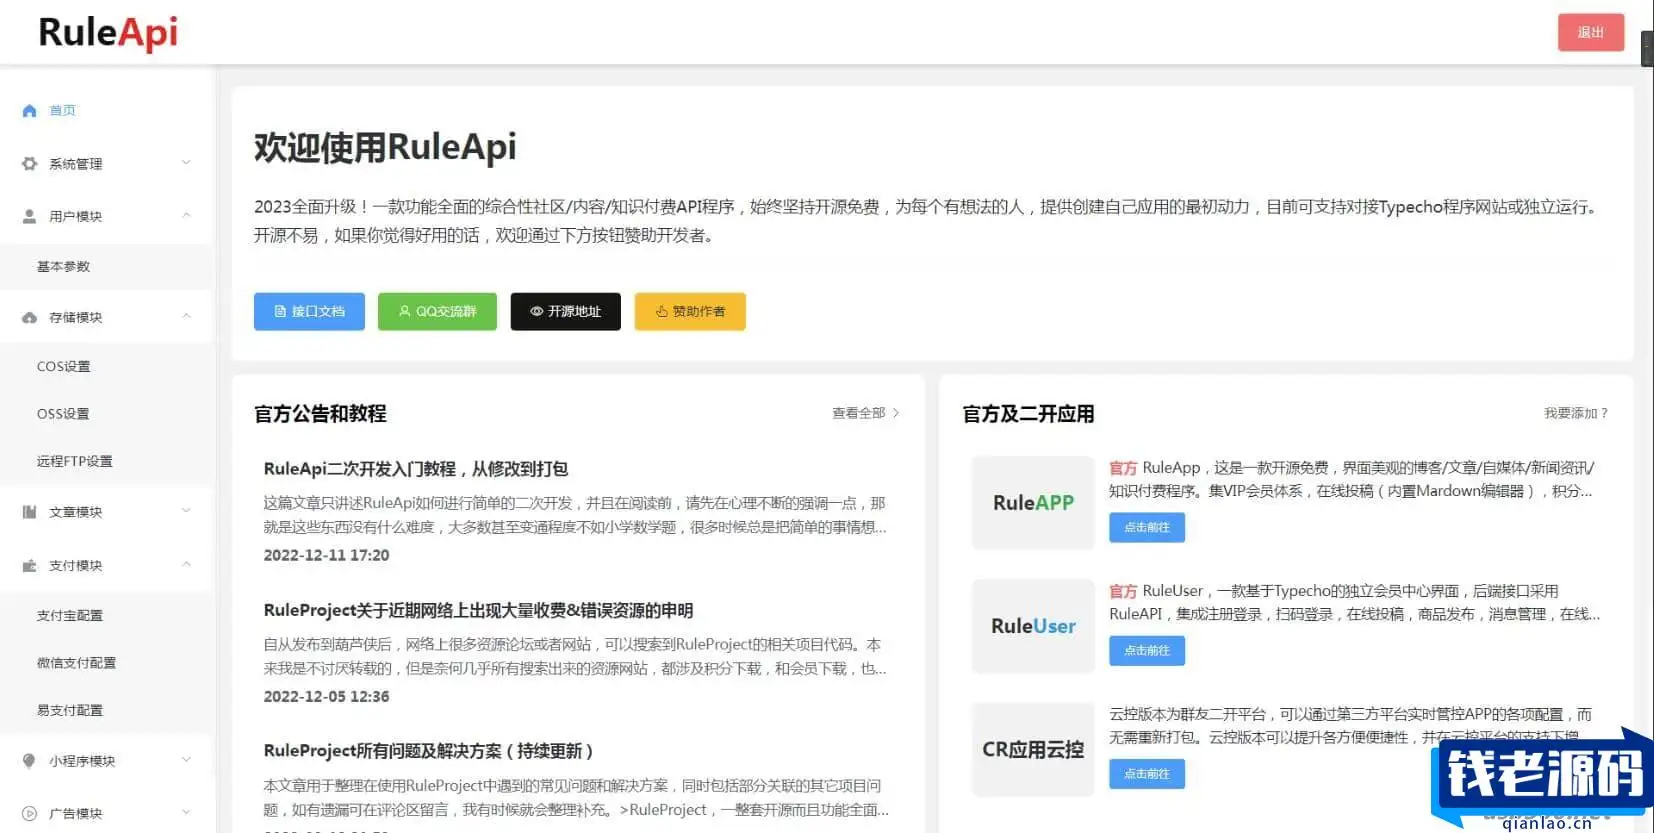Image resolution: width=1654 pixels, height=833 pixels.
Task: Expand the 小程序模块 chevron
Action: pos(186,760)
